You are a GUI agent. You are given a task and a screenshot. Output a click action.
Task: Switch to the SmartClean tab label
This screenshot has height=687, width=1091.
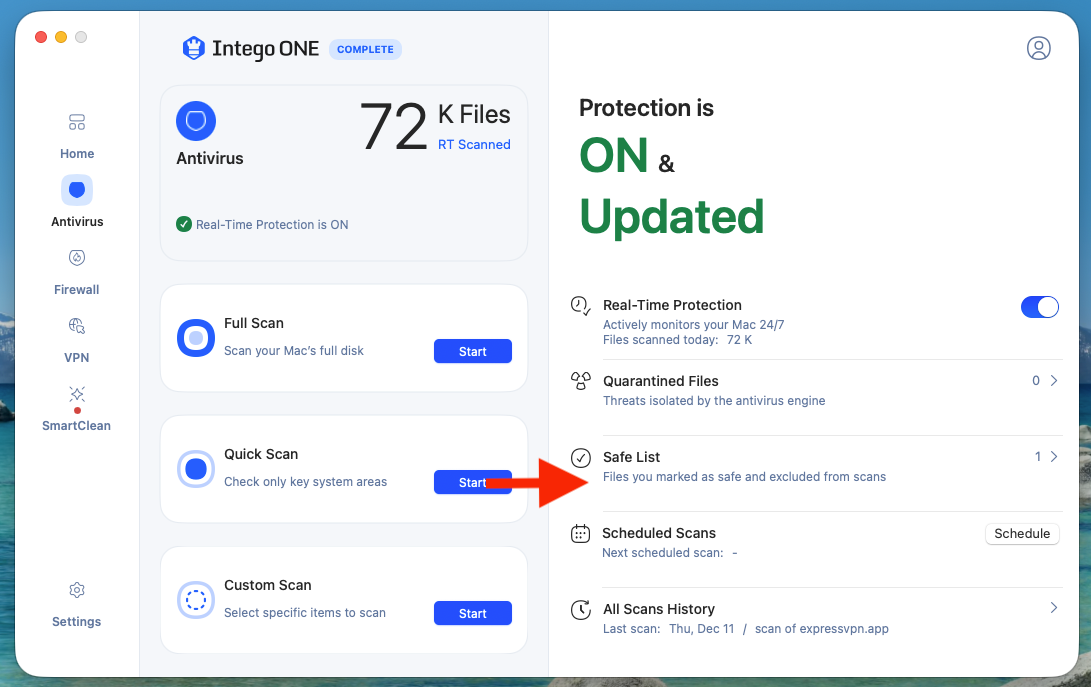(77, 426)
